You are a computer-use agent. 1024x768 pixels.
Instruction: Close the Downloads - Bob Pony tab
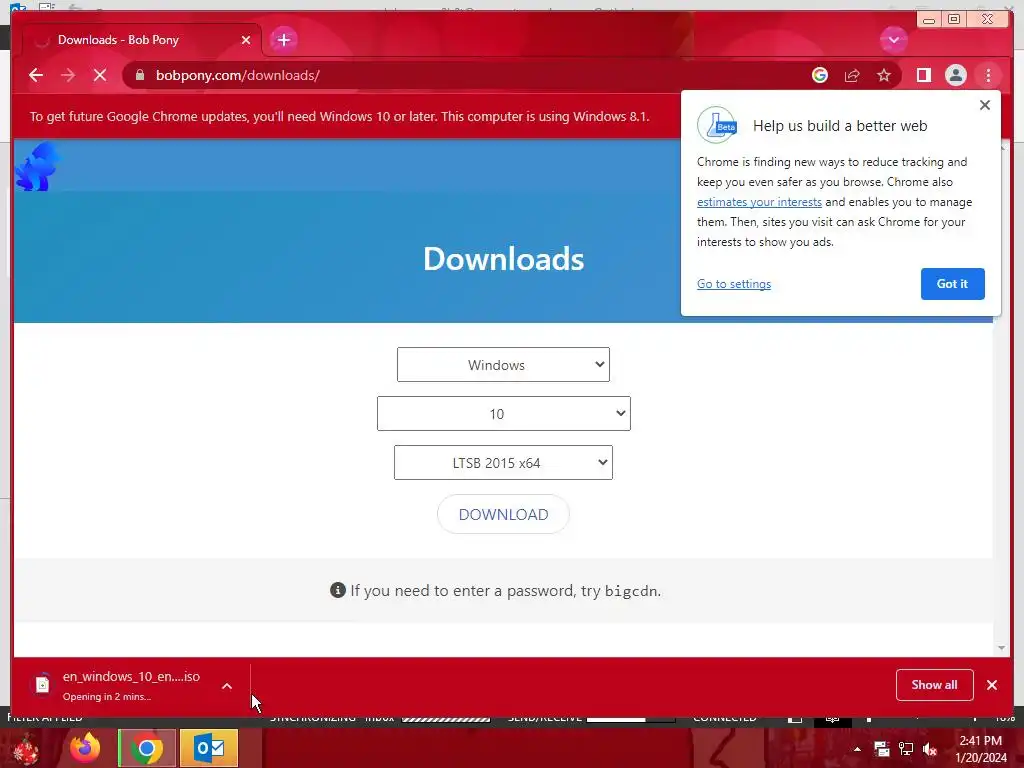click(x=246, y=40)
